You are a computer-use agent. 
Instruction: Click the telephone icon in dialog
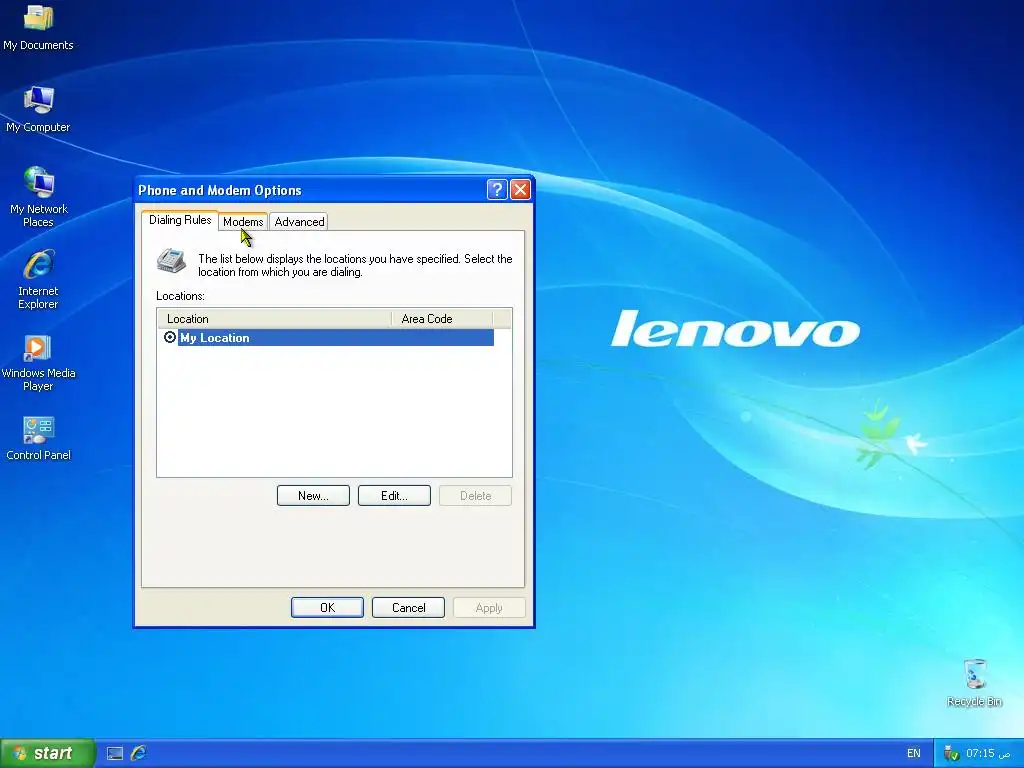[172, 260]
